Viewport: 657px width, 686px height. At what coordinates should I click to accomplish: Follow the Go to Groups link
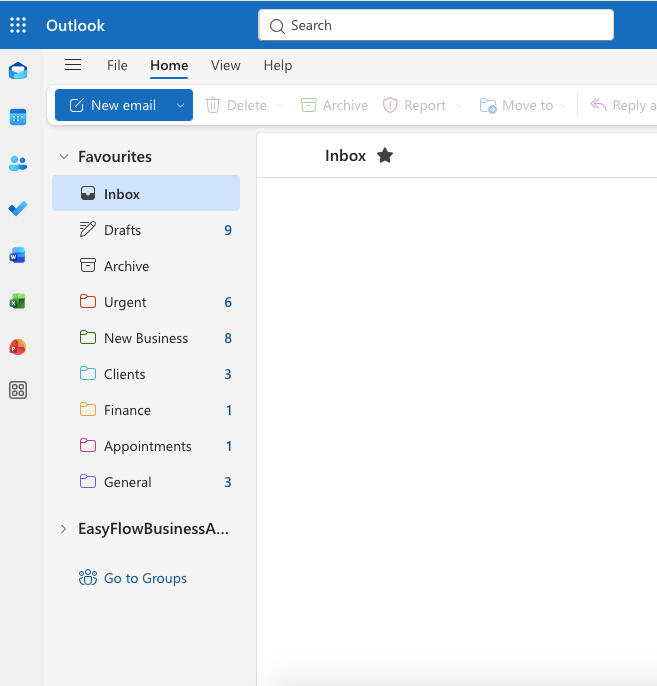click(133, 578)
